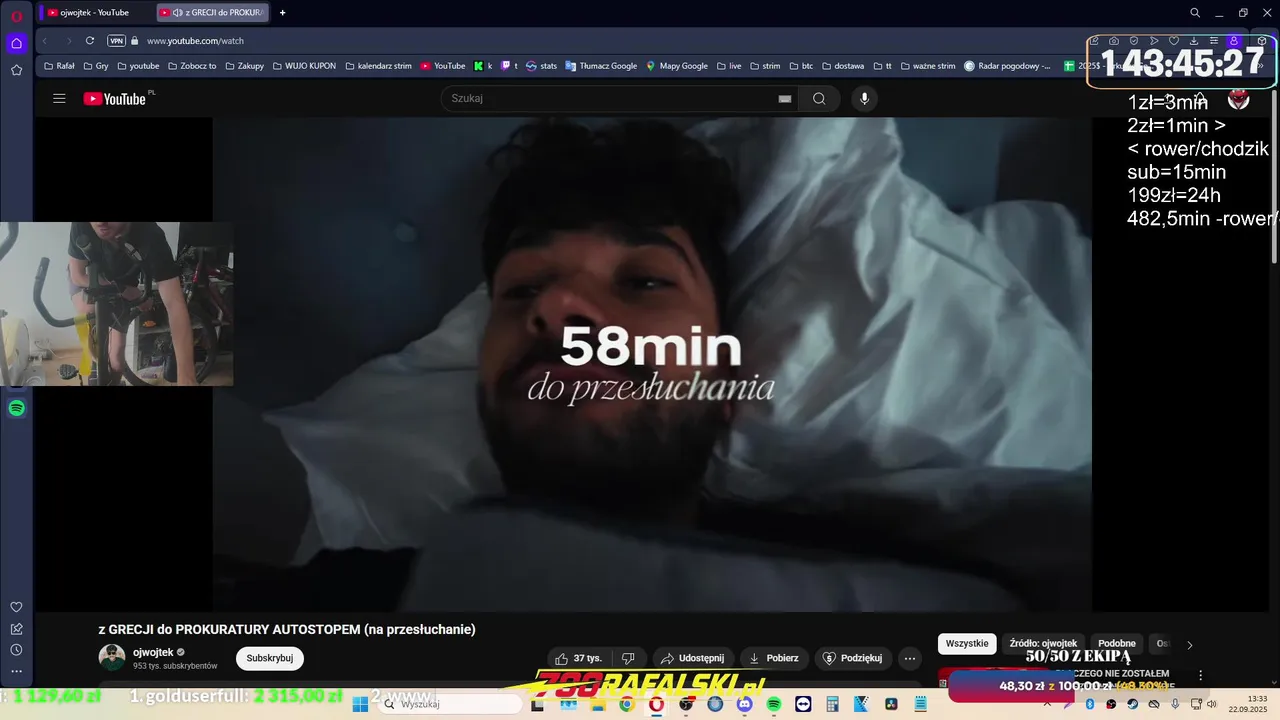Screen dimensions: 1280x720
Task: Open the Radar pogodowy bookmark
Action: (x=1007, y=66)
